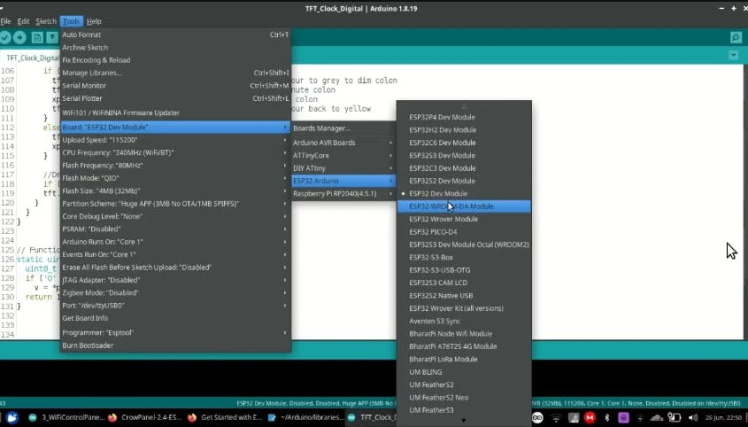Expand Flash Frequency: "80MHz" submenu
The image size is (748, 427).
176,165
